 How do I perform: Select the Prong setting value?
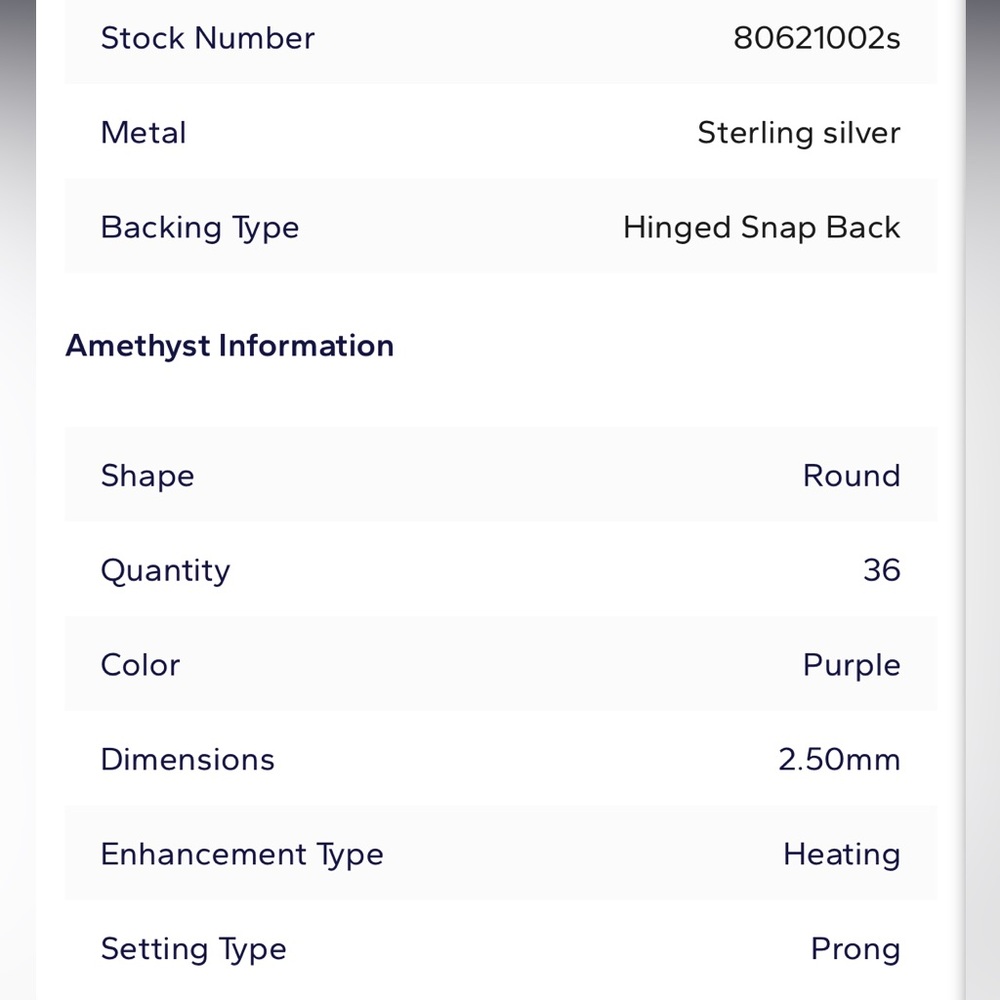pos(855,950)
